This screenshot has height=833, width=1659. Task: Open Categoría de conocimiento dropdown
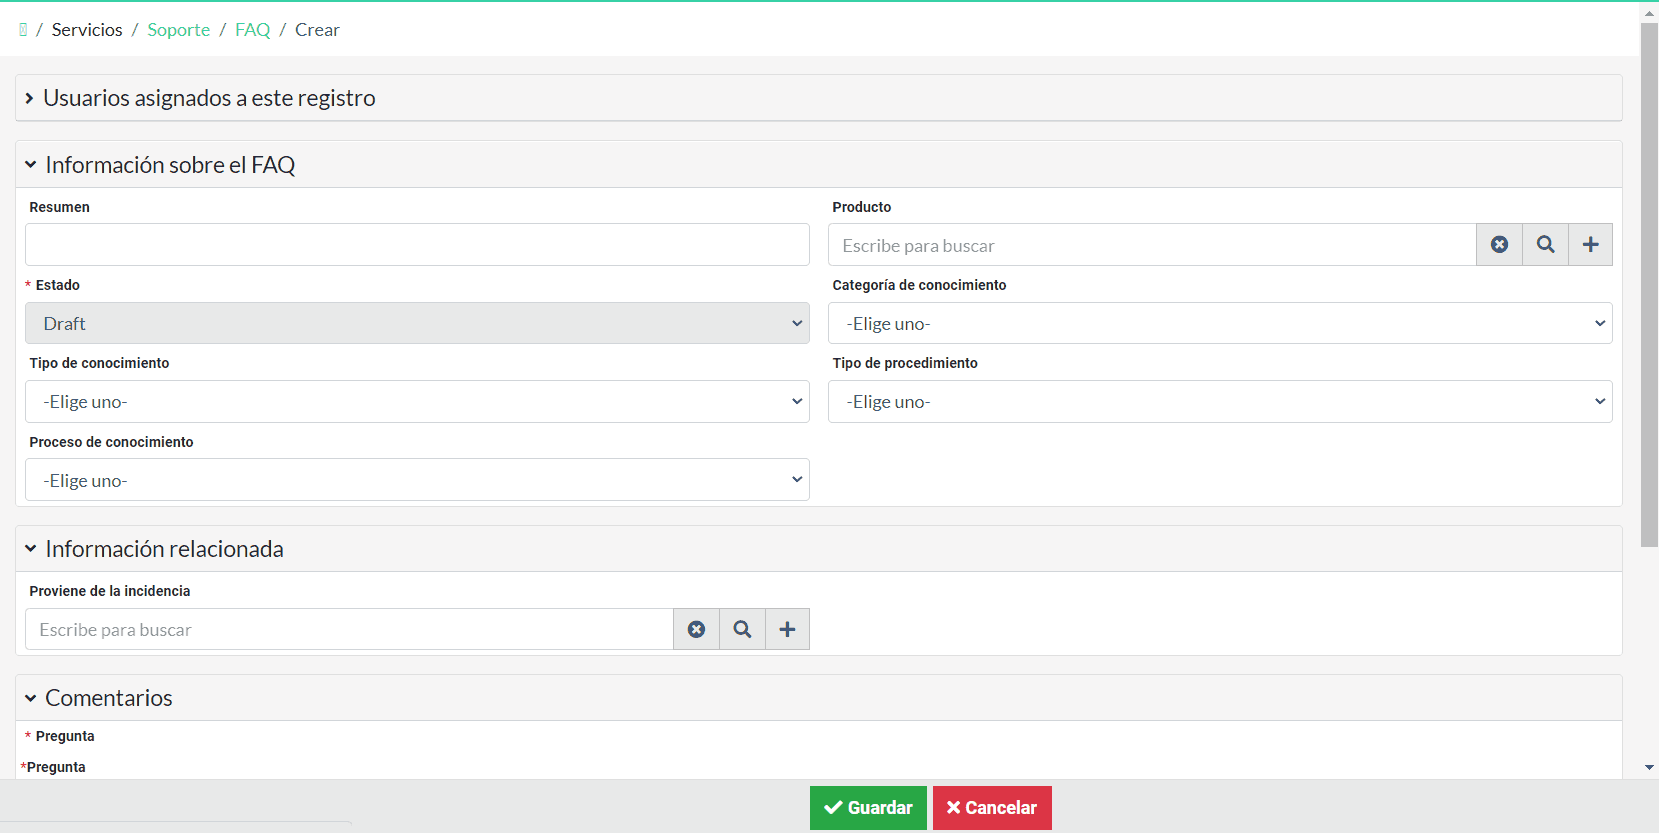[1219, 324]
